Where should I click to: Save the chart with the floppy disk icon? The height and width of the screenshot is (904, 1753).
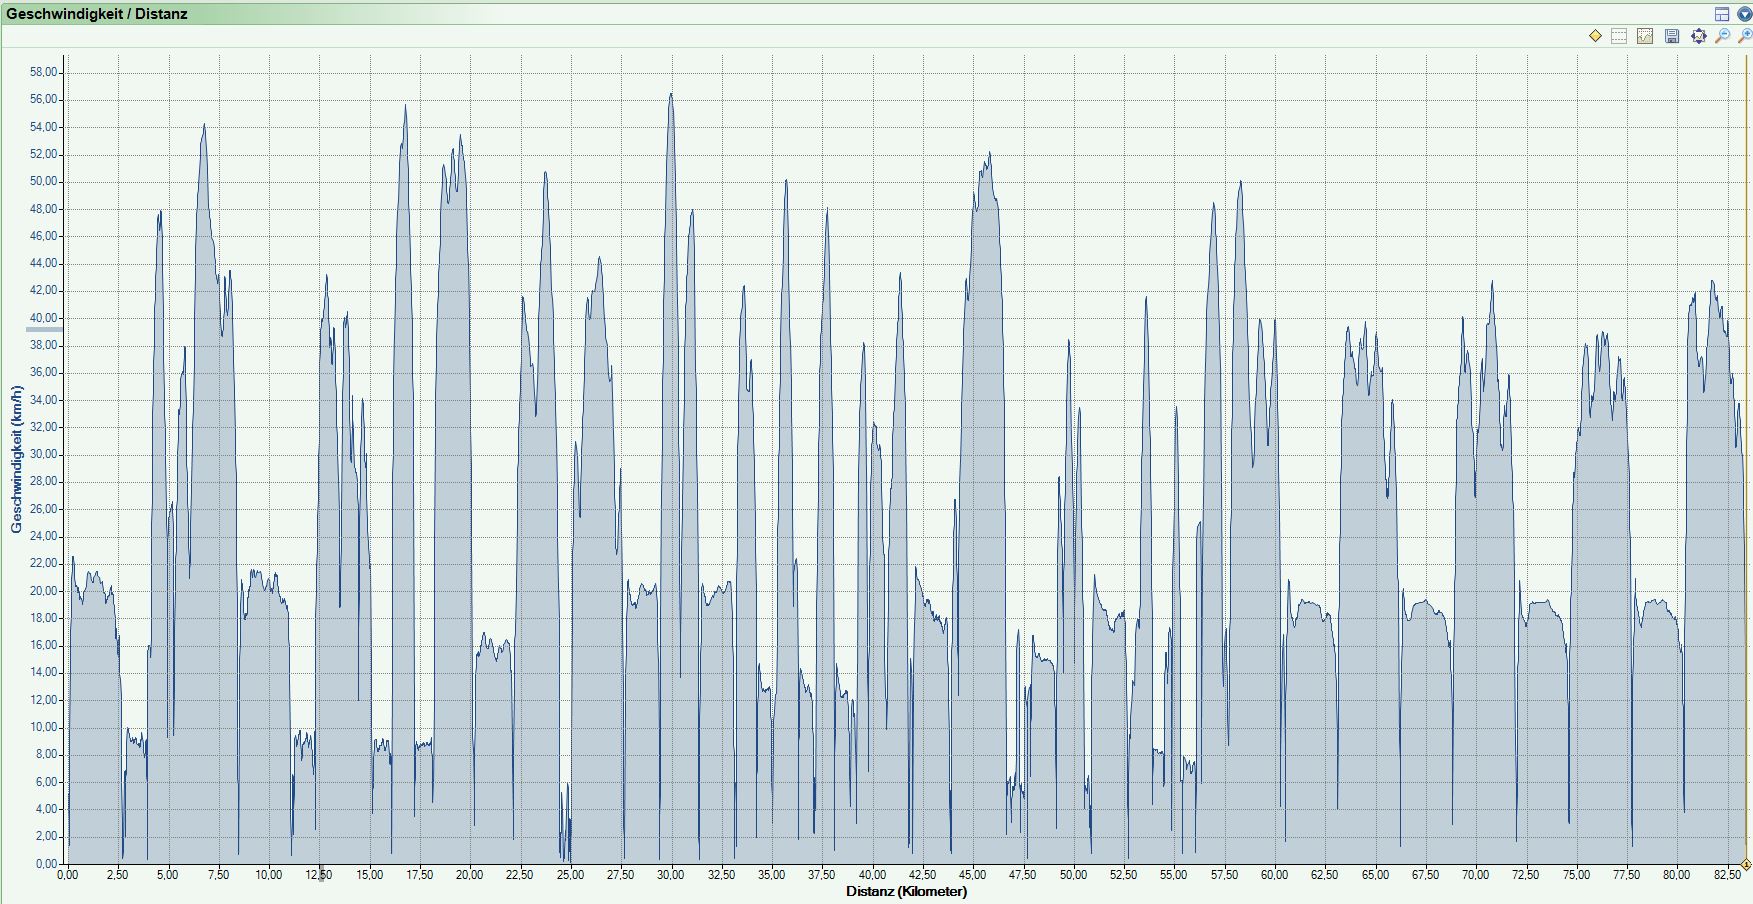(1672, 36)
